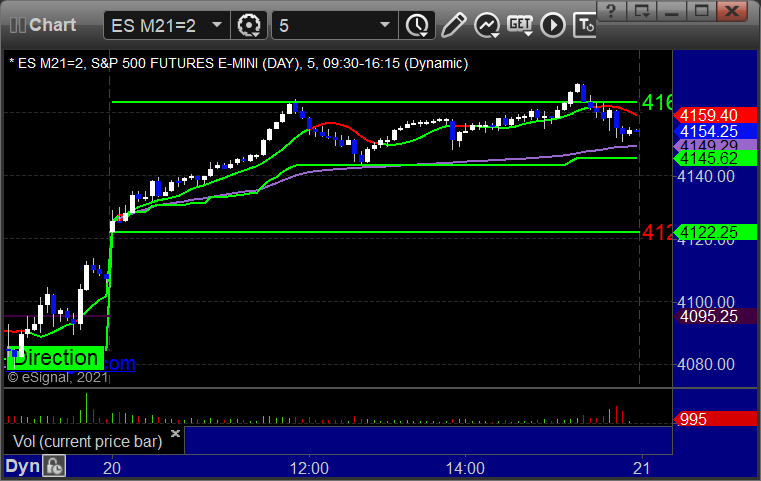Click the 14:00 time axis label
Viewport: 761px width, 481px height.
click(465, 468)
